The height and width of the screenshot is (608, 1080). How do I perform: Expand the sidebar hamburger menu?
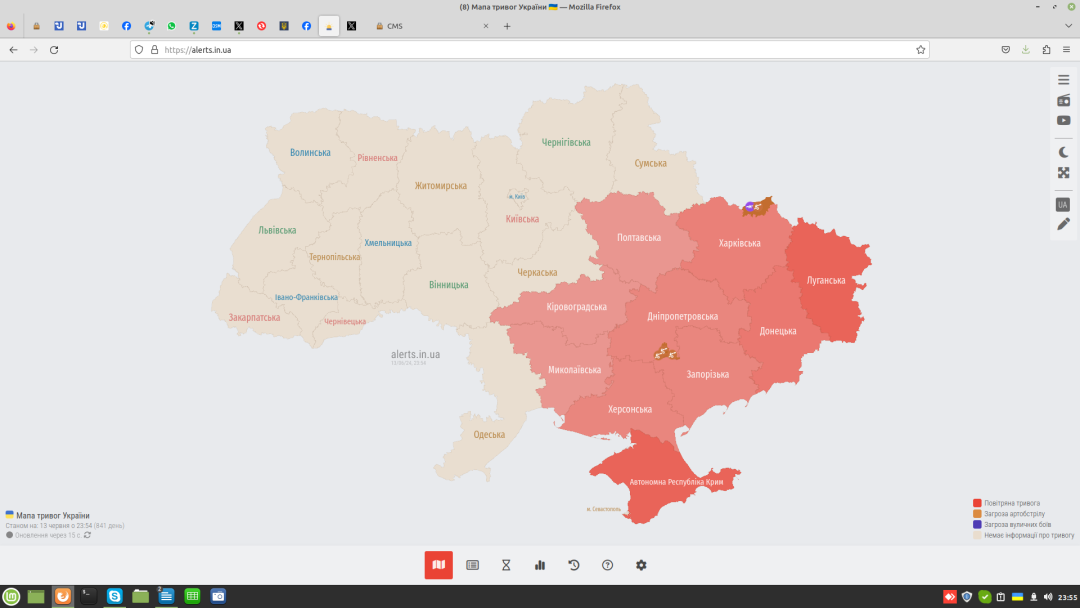click(1063, 78)
